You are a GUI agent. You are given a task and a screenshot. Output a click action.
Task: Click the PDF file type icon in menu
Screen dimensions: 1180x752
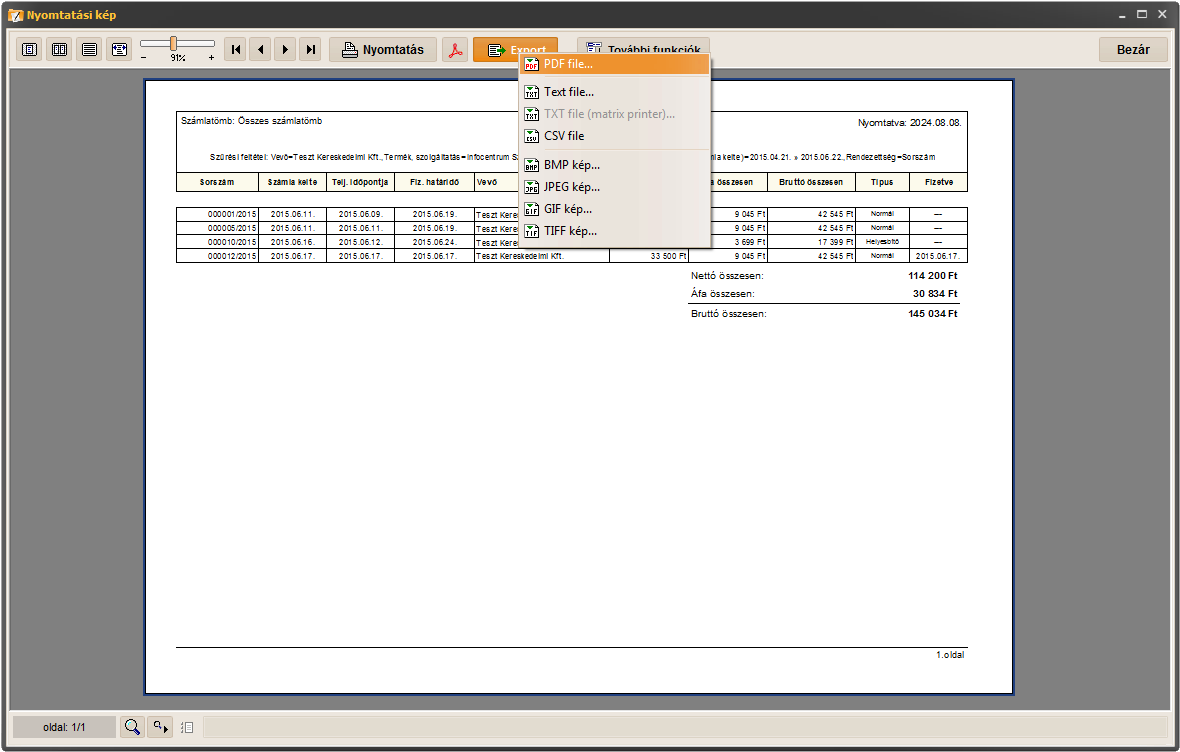click(x=531, y=64)
